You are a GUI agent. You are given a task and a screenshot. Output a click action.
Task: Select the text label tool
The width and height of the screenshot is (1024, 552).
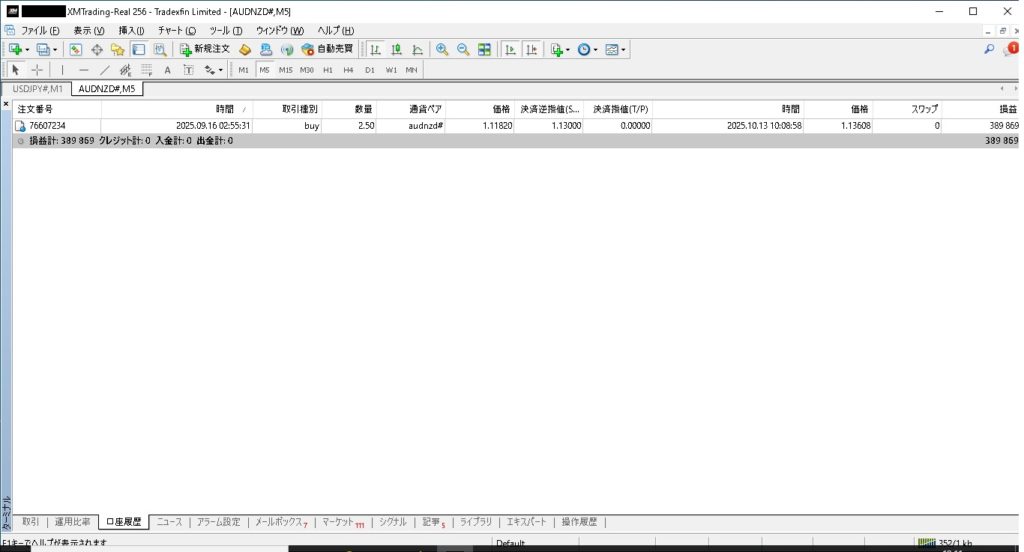click(x=167, y=70)
